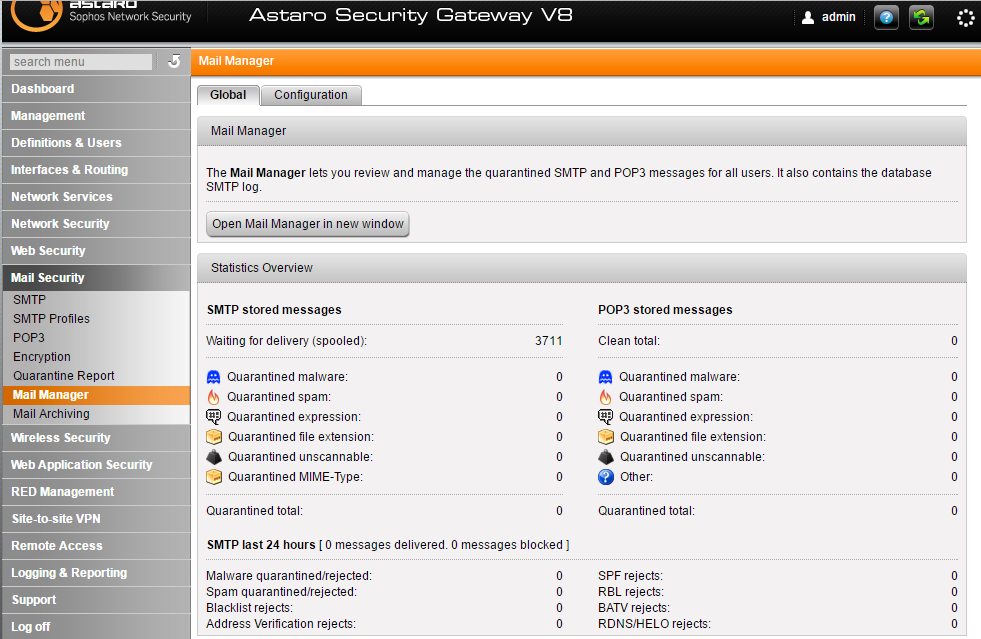This screenshot has height=639, width=981.
Task: Click 'RBL rejects:' label
Action: pos(631,592)
